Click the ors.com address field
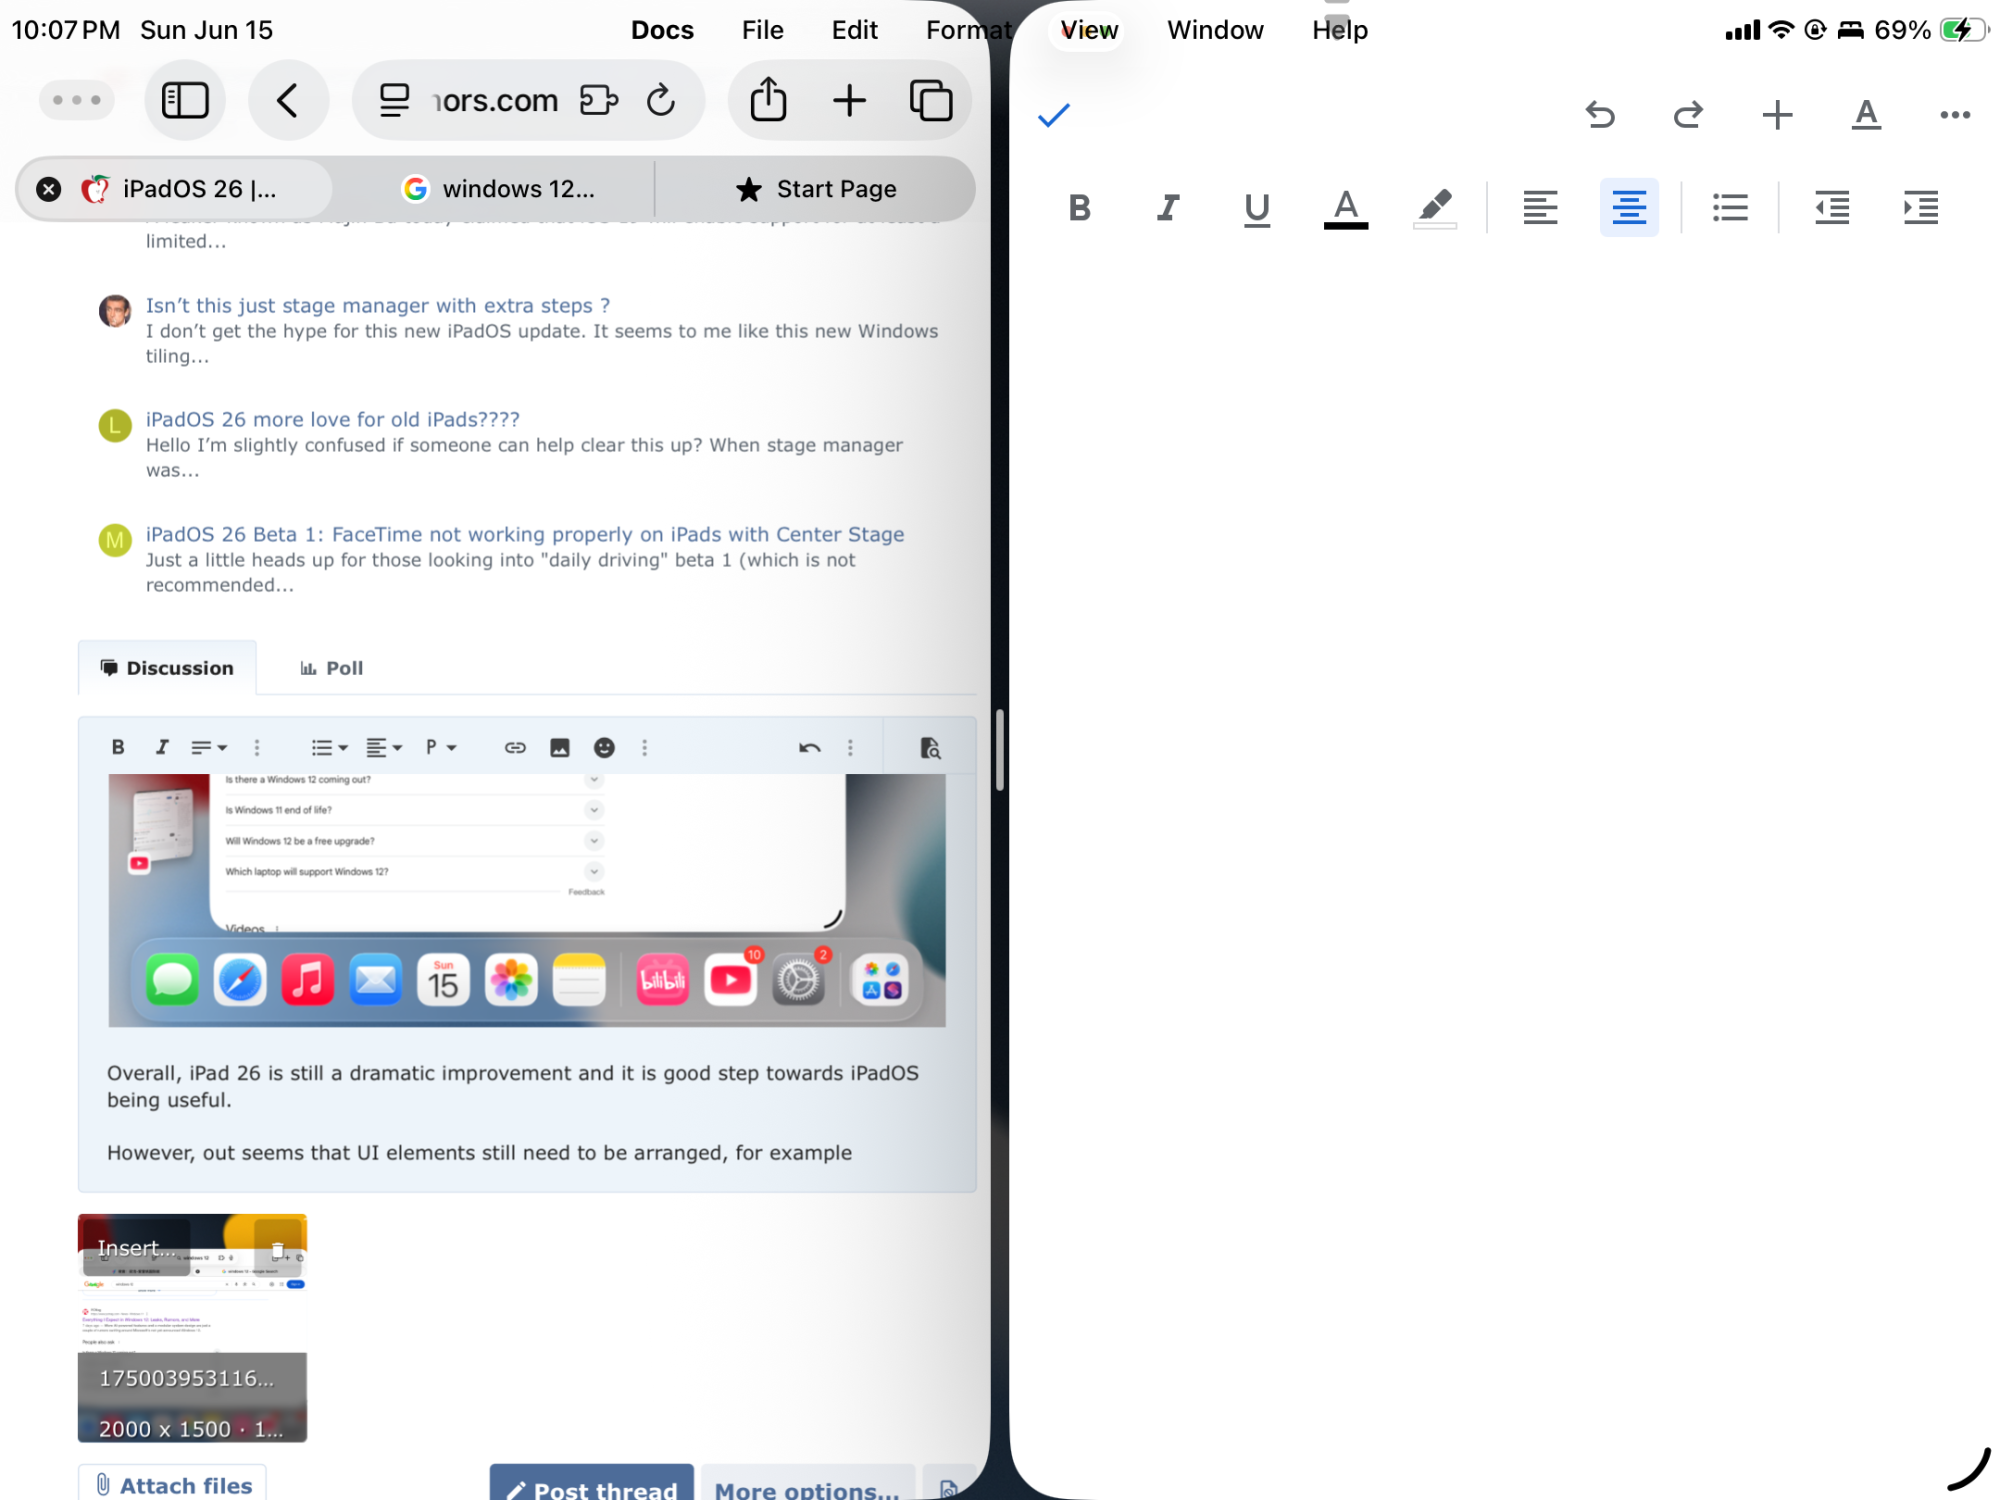Viewport: 2000px width, 1500px height. tap(496, 100)
